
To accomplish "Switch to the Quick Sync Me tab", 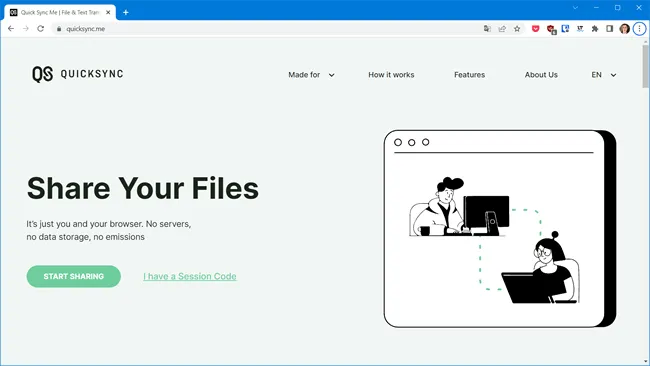I will click(60, 12).
